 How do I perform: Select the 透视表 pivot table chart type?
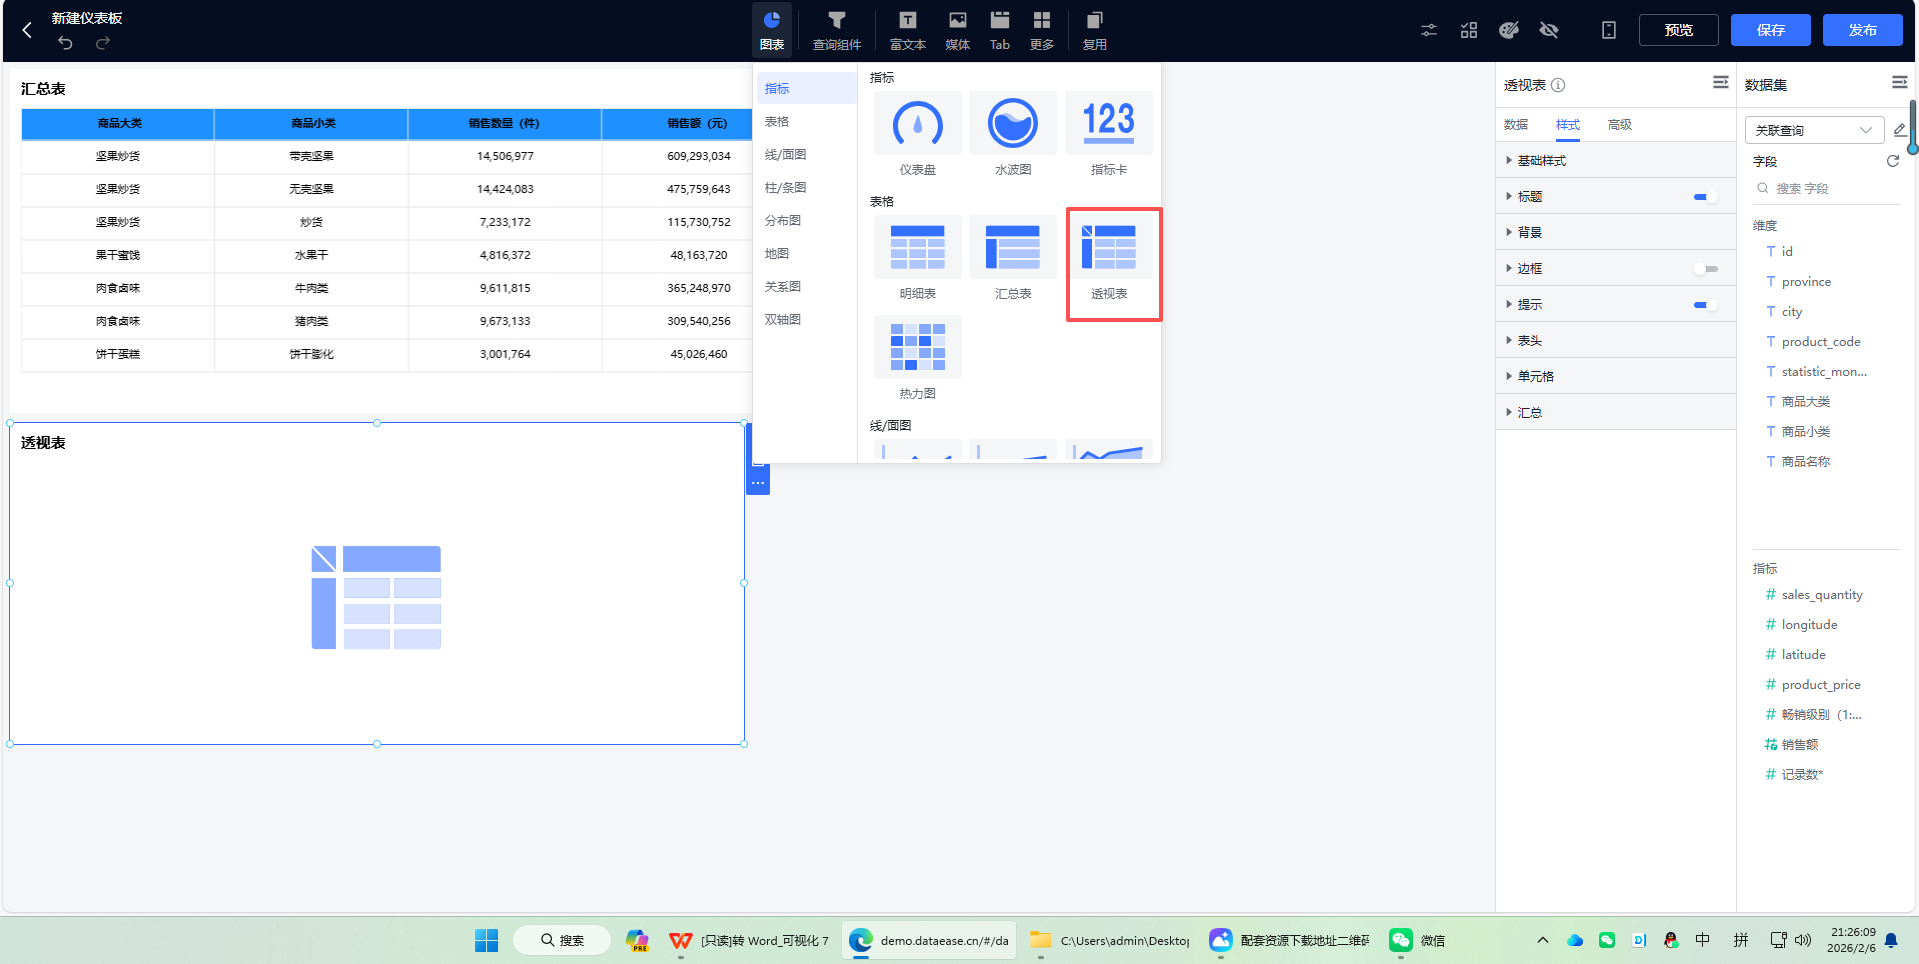(1109, 259)
